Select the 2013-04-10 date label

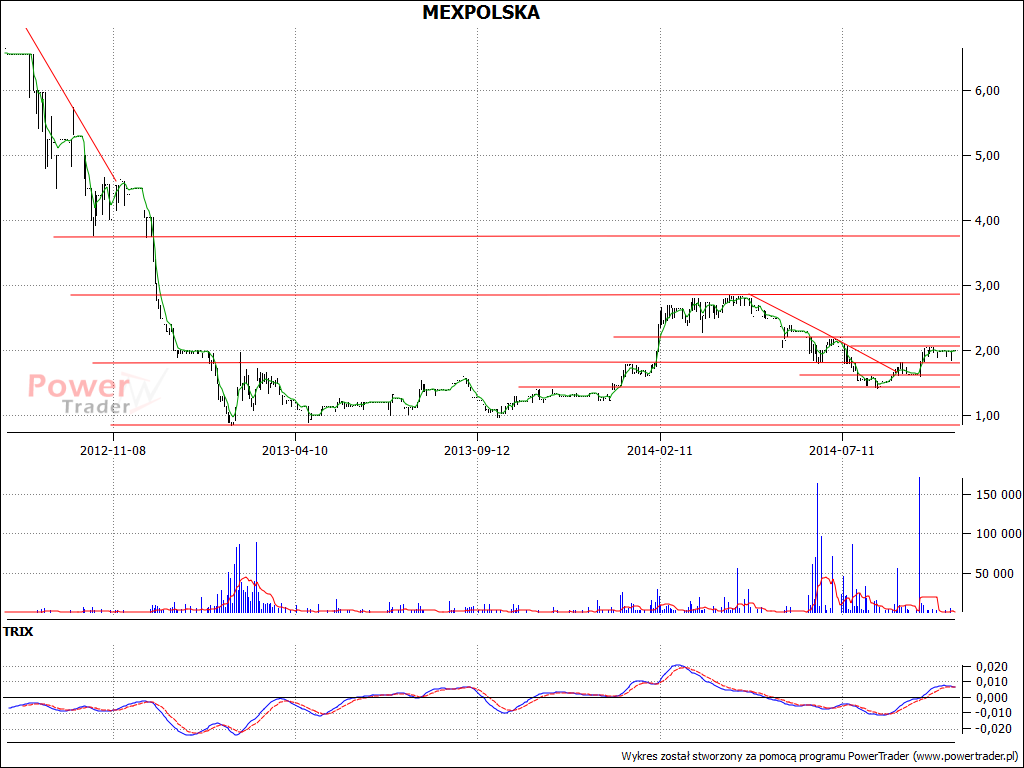tap(295, 450)
